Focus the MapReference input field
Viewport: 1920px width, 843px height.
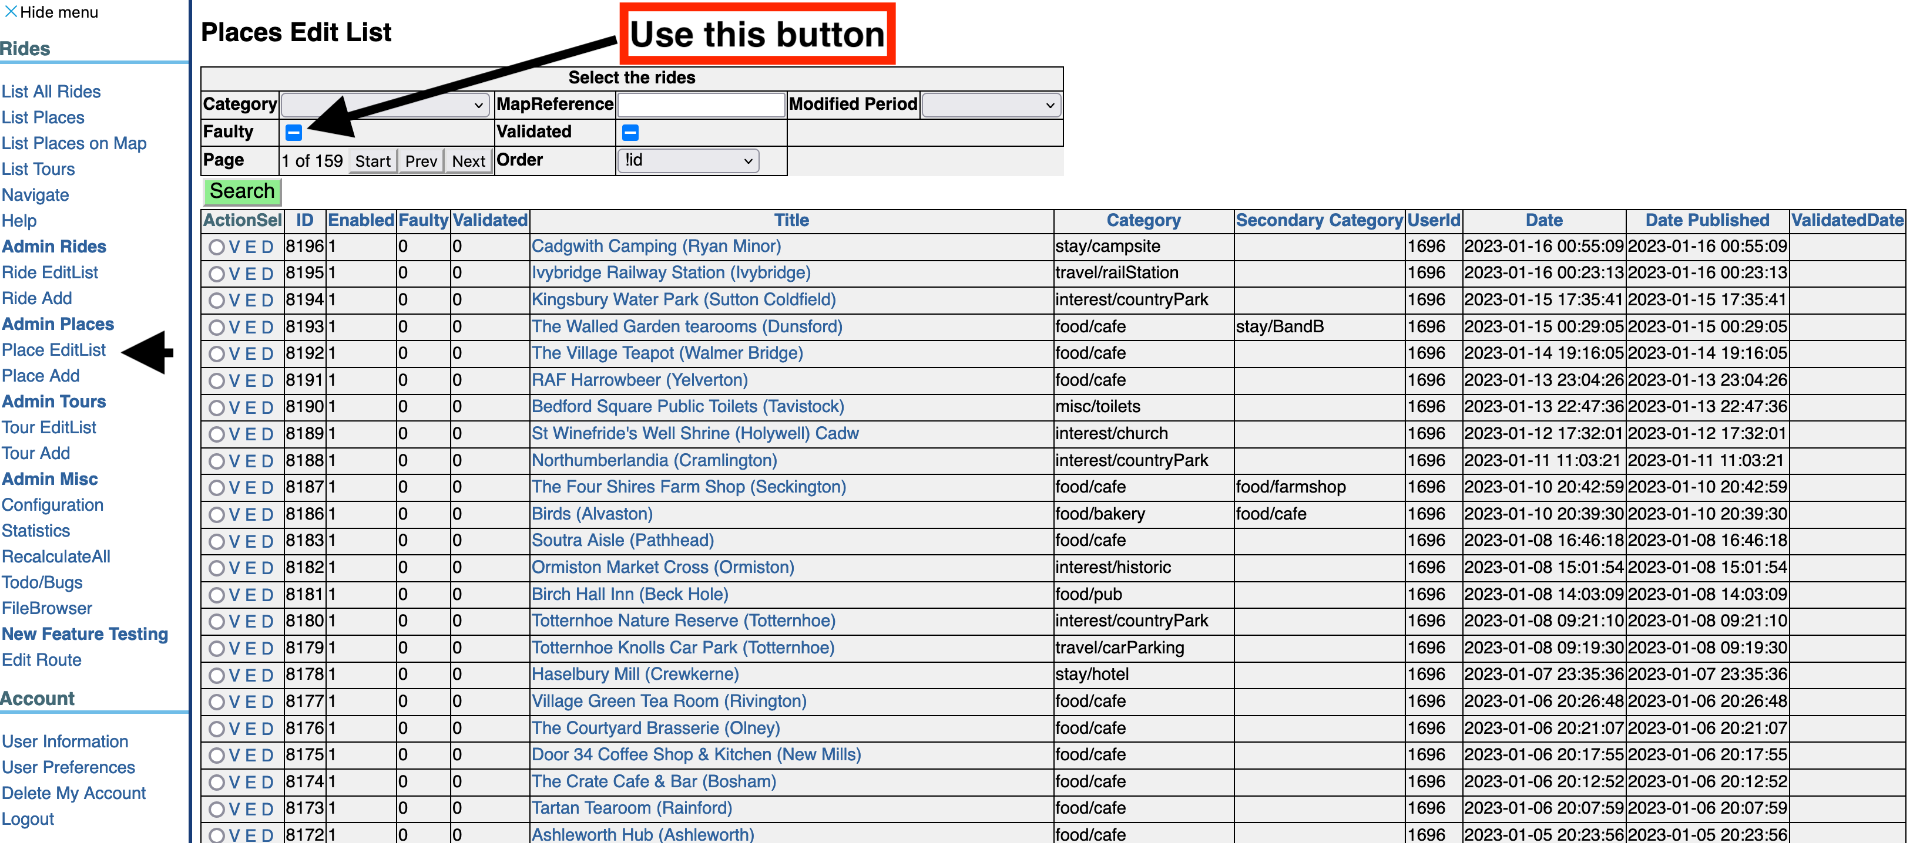click(x=700, y=105)
